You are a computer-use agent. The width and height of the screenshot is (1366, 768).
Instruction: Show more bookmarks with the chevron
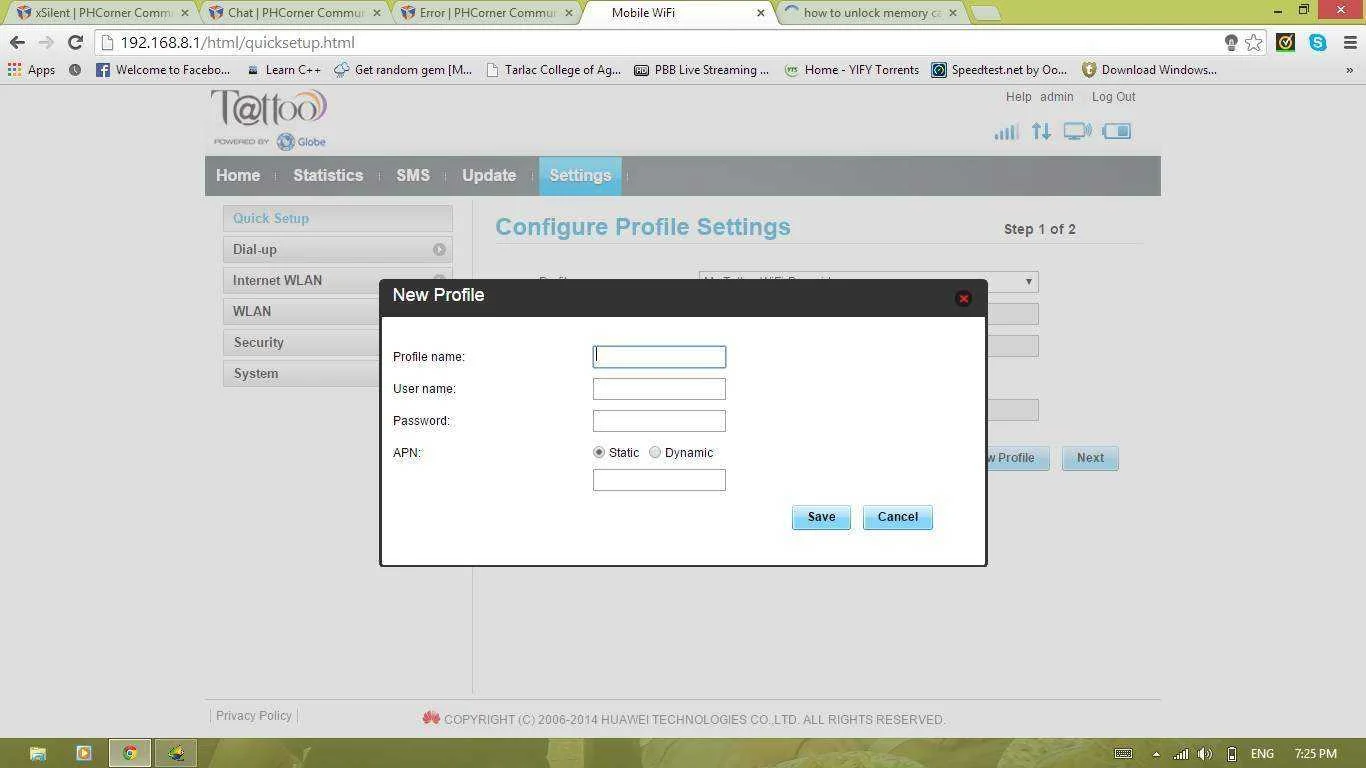pyautogui.click(x=1349, y=70)
